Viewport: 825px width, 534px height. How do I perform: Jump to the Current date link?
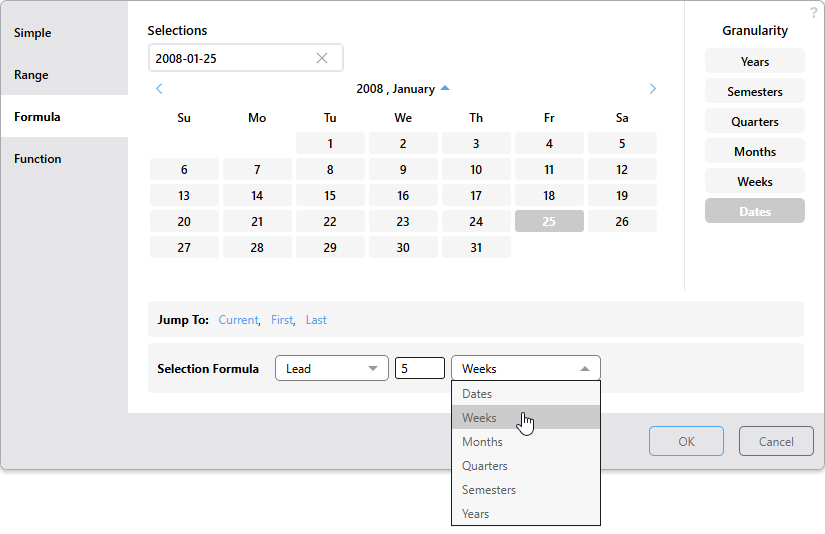(x=238, y=320)
